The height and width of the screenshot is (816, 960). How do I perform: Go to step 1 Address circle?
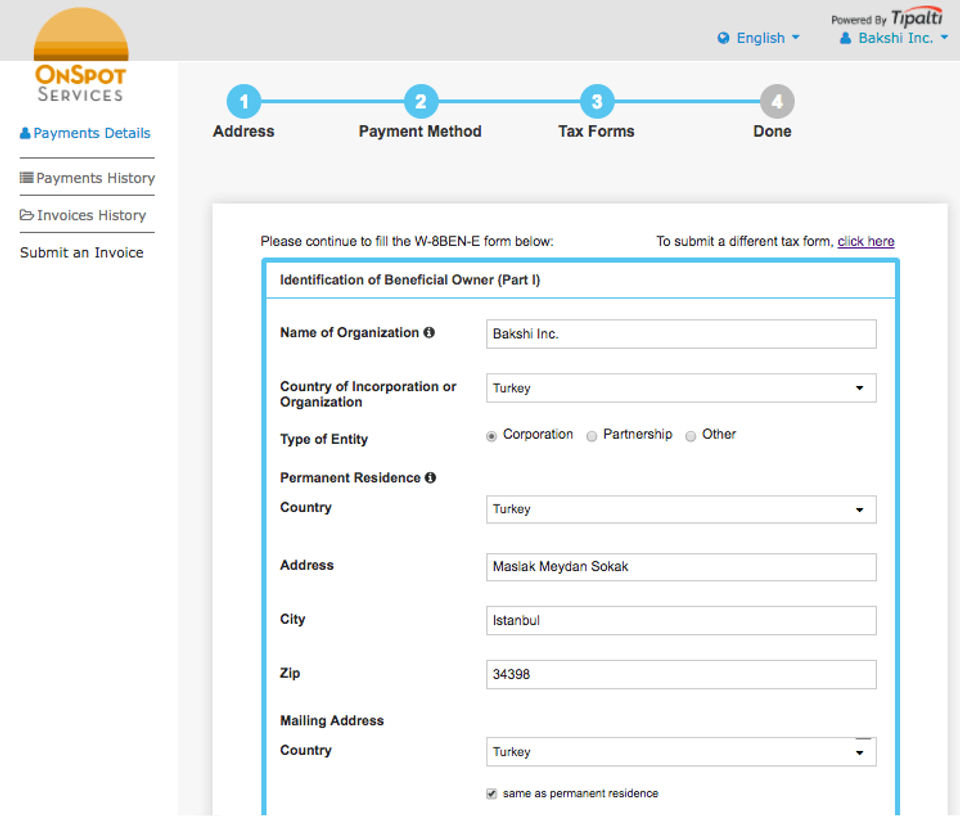[244, 101]
